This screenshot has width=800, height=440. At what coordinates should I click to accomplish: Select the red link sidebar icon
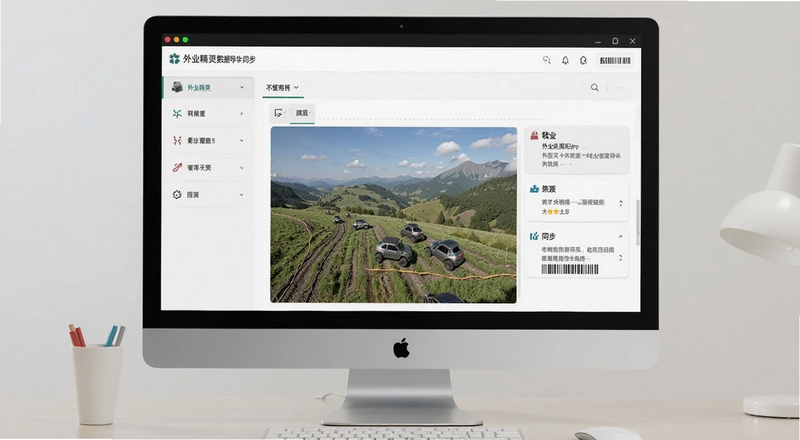point(177,167)
